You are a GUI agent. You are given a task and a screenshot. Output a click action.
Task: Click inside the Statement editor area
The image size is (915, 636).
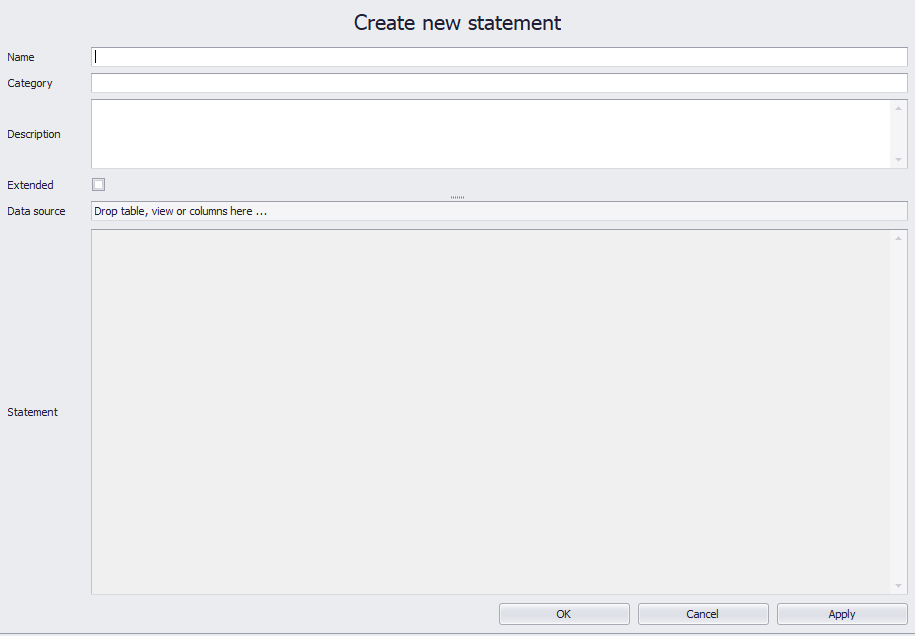[490, 412]
